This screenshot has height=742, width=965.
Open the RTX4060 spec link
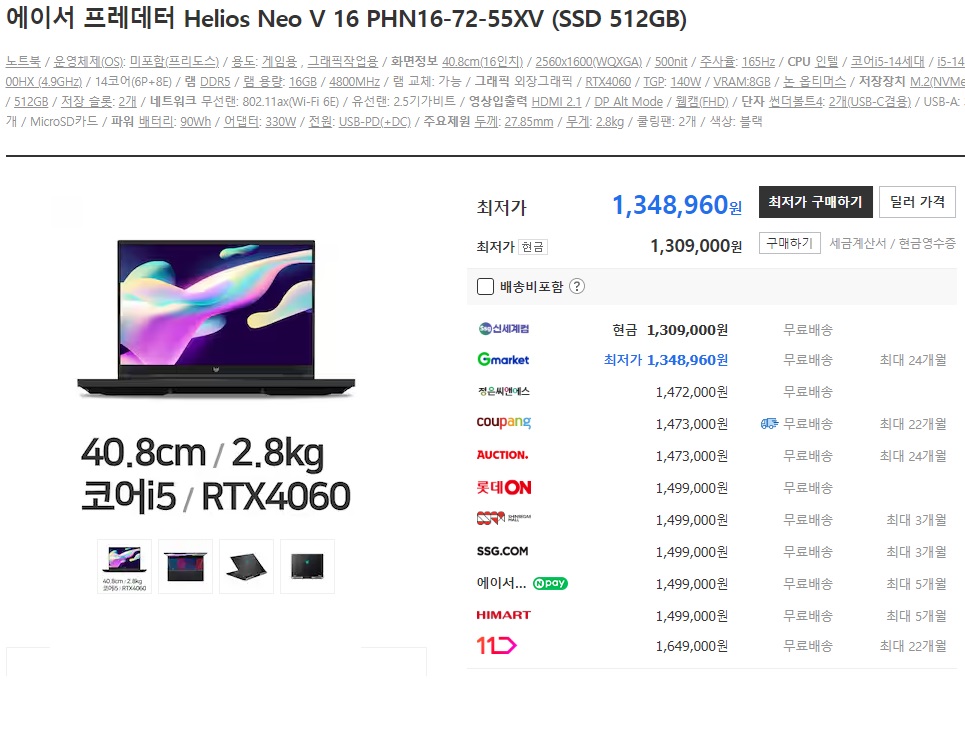[x=607, y=82]
